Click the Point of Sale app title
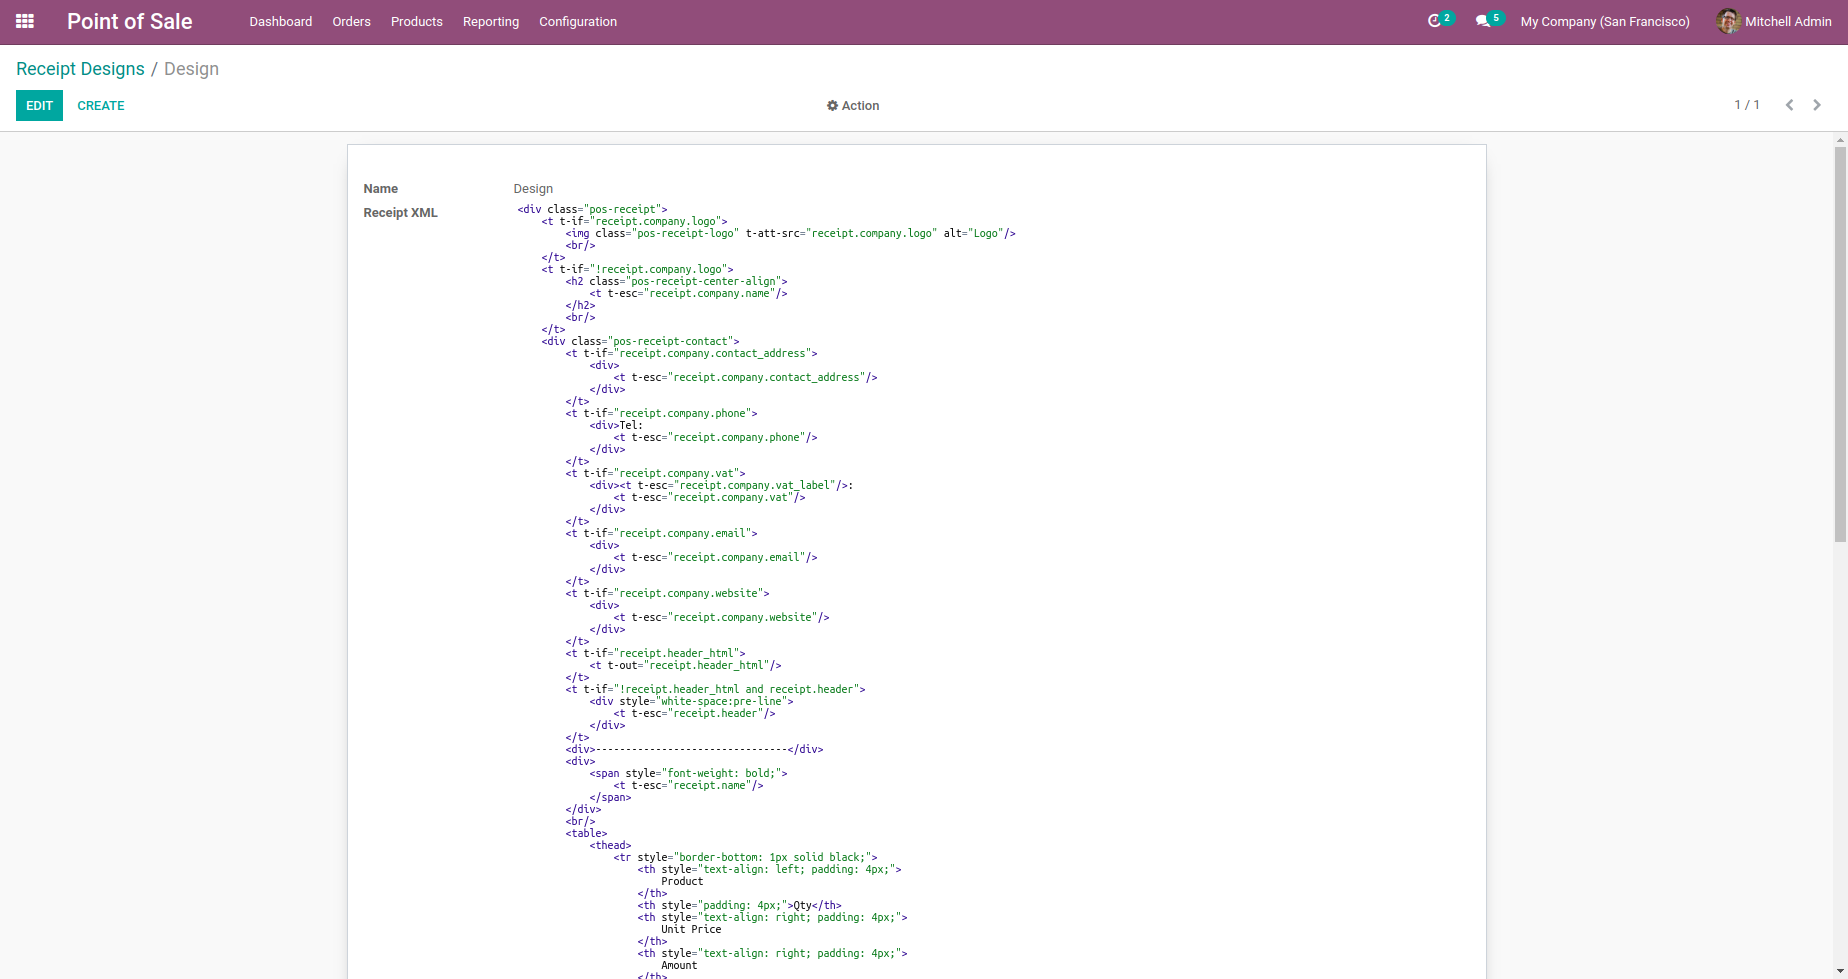 click(x=129, y=21)
